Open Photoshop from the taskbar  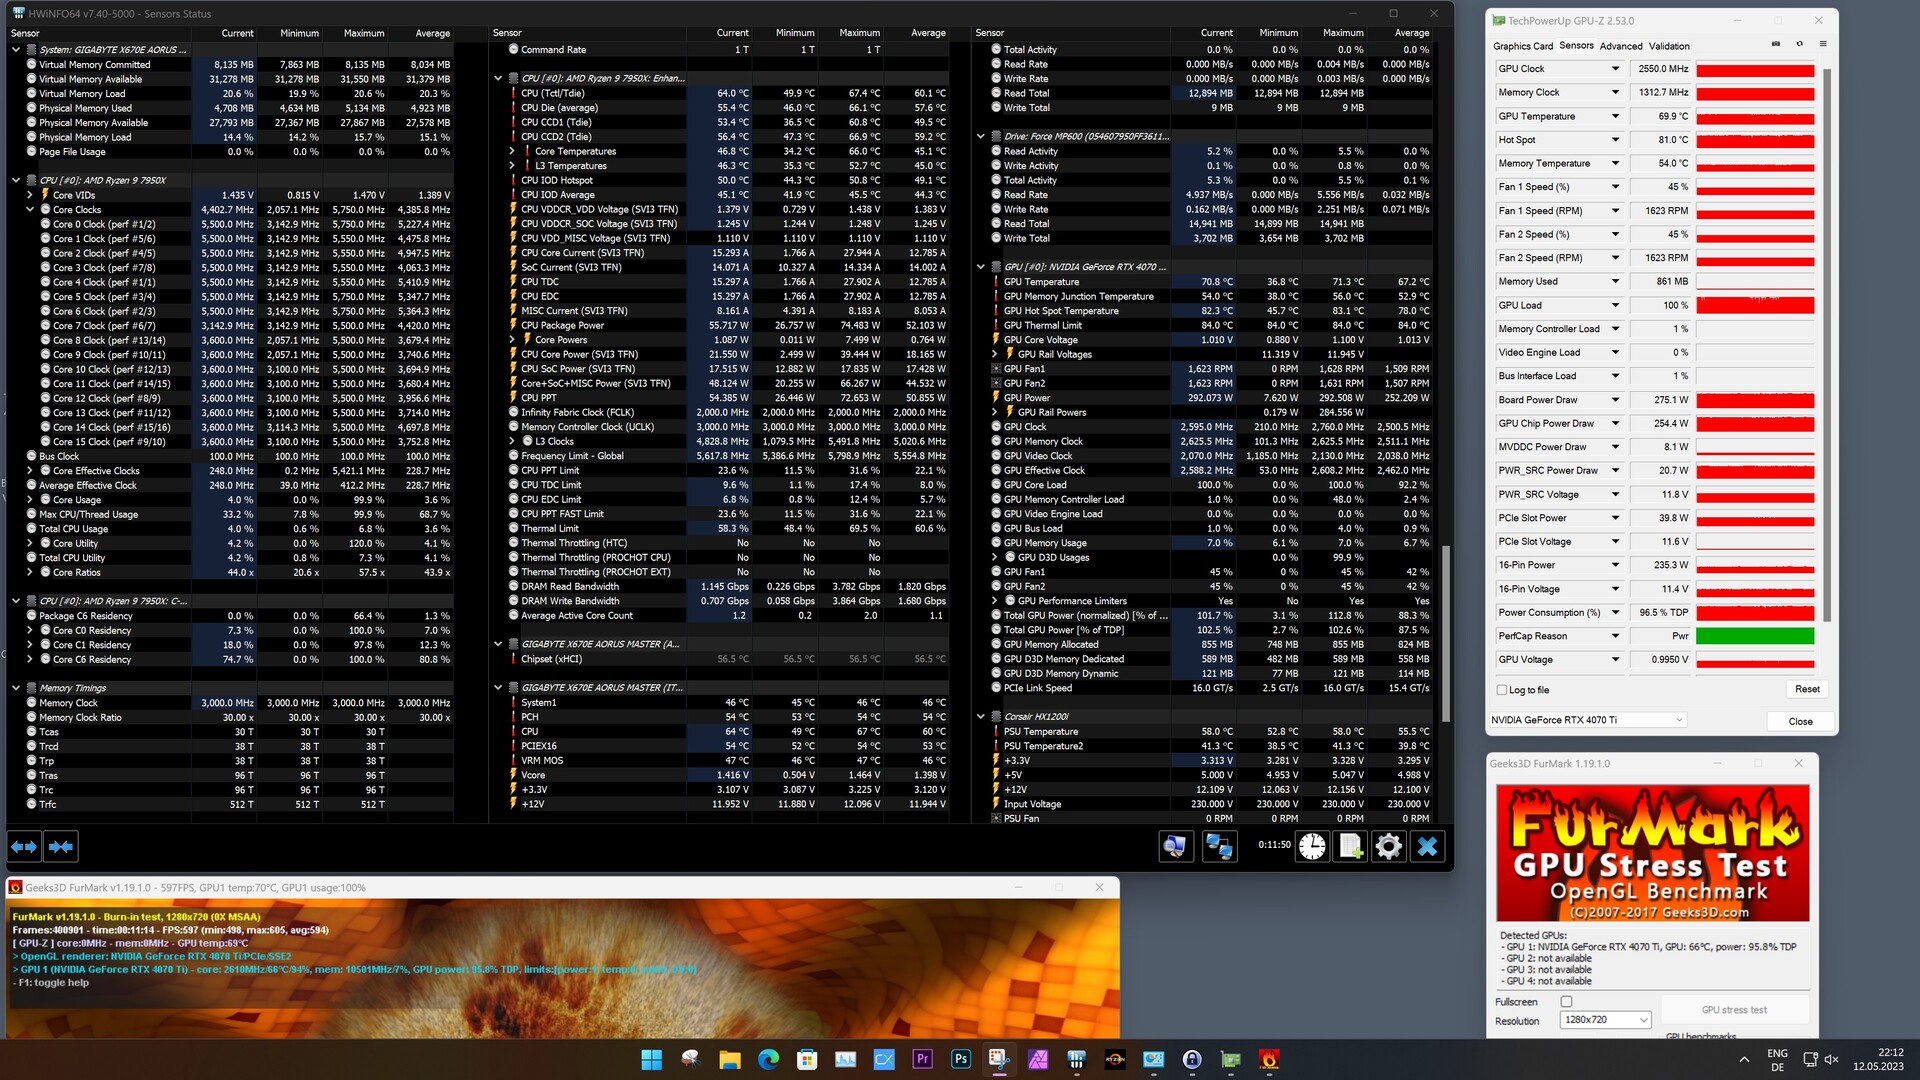click(x=960, y=1059)
